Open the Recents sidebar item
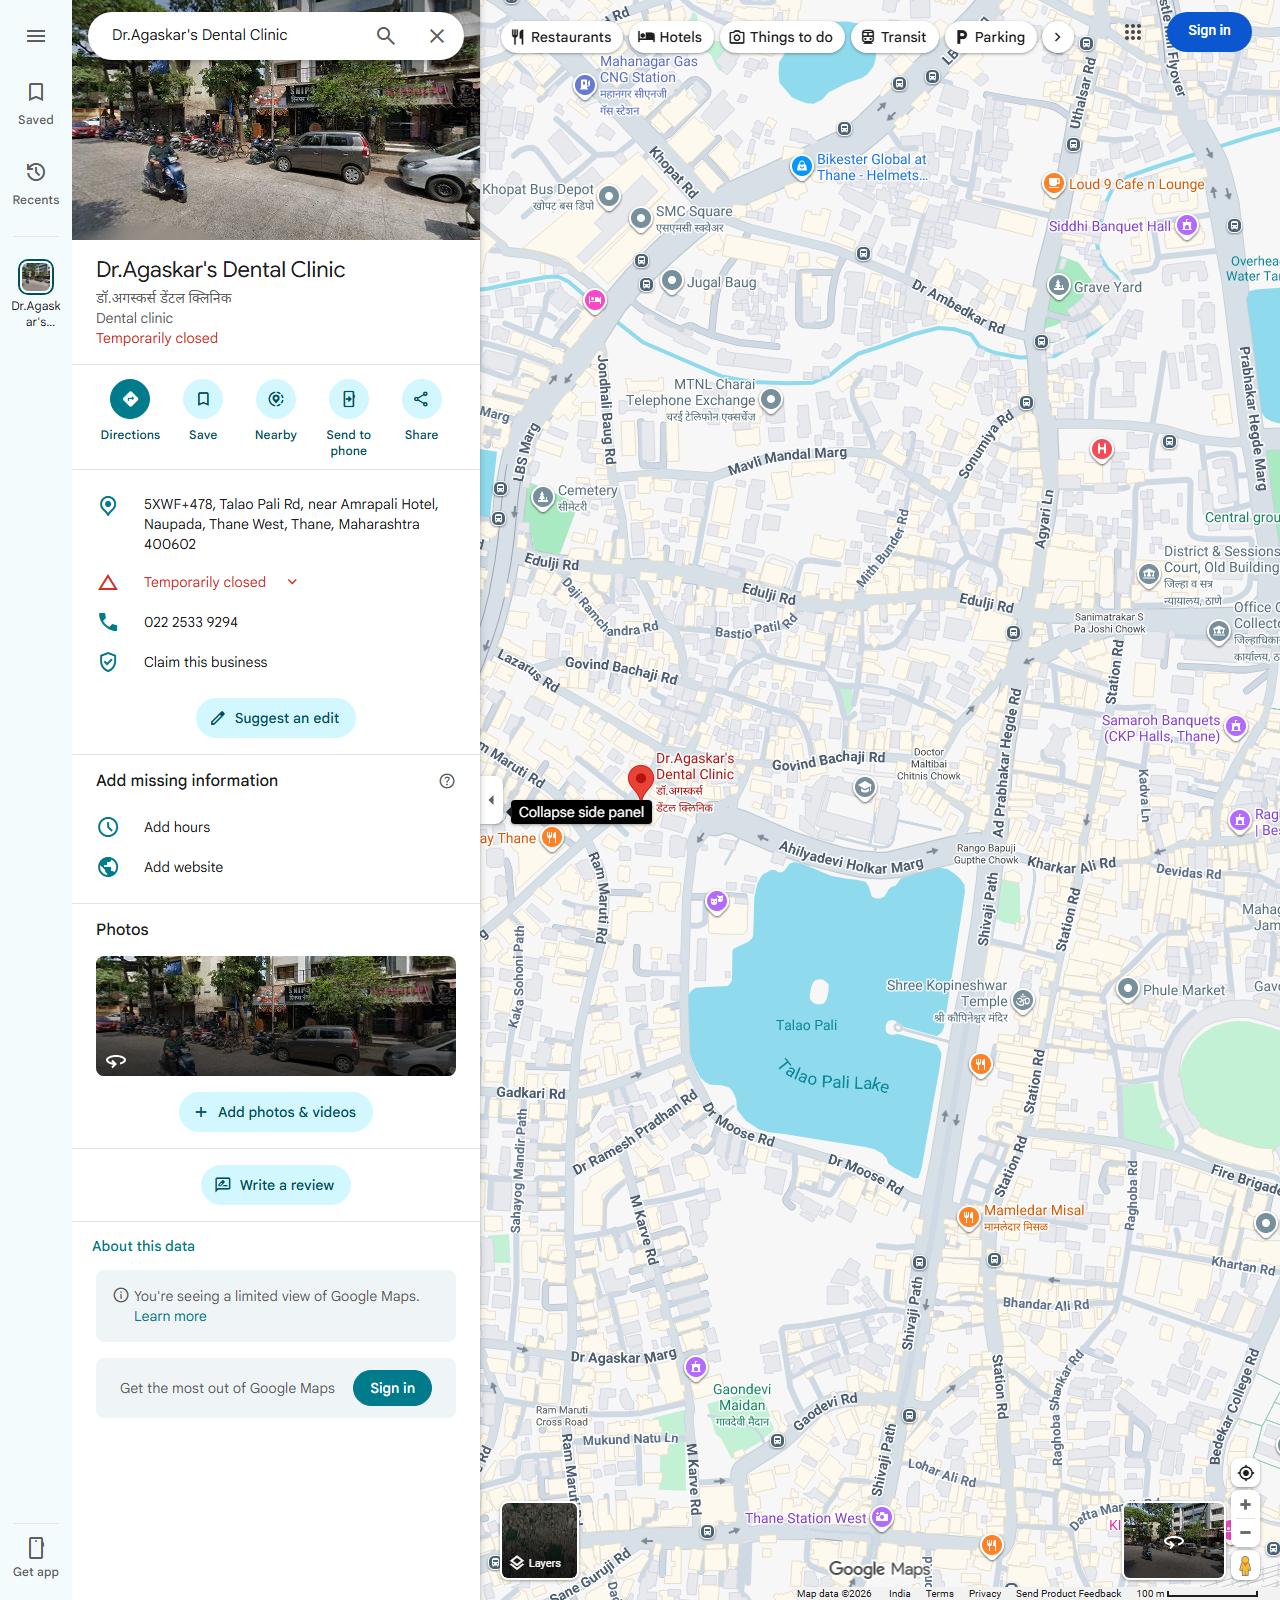The width and height of the screenshot is (1280, 1600). point(36,183)
